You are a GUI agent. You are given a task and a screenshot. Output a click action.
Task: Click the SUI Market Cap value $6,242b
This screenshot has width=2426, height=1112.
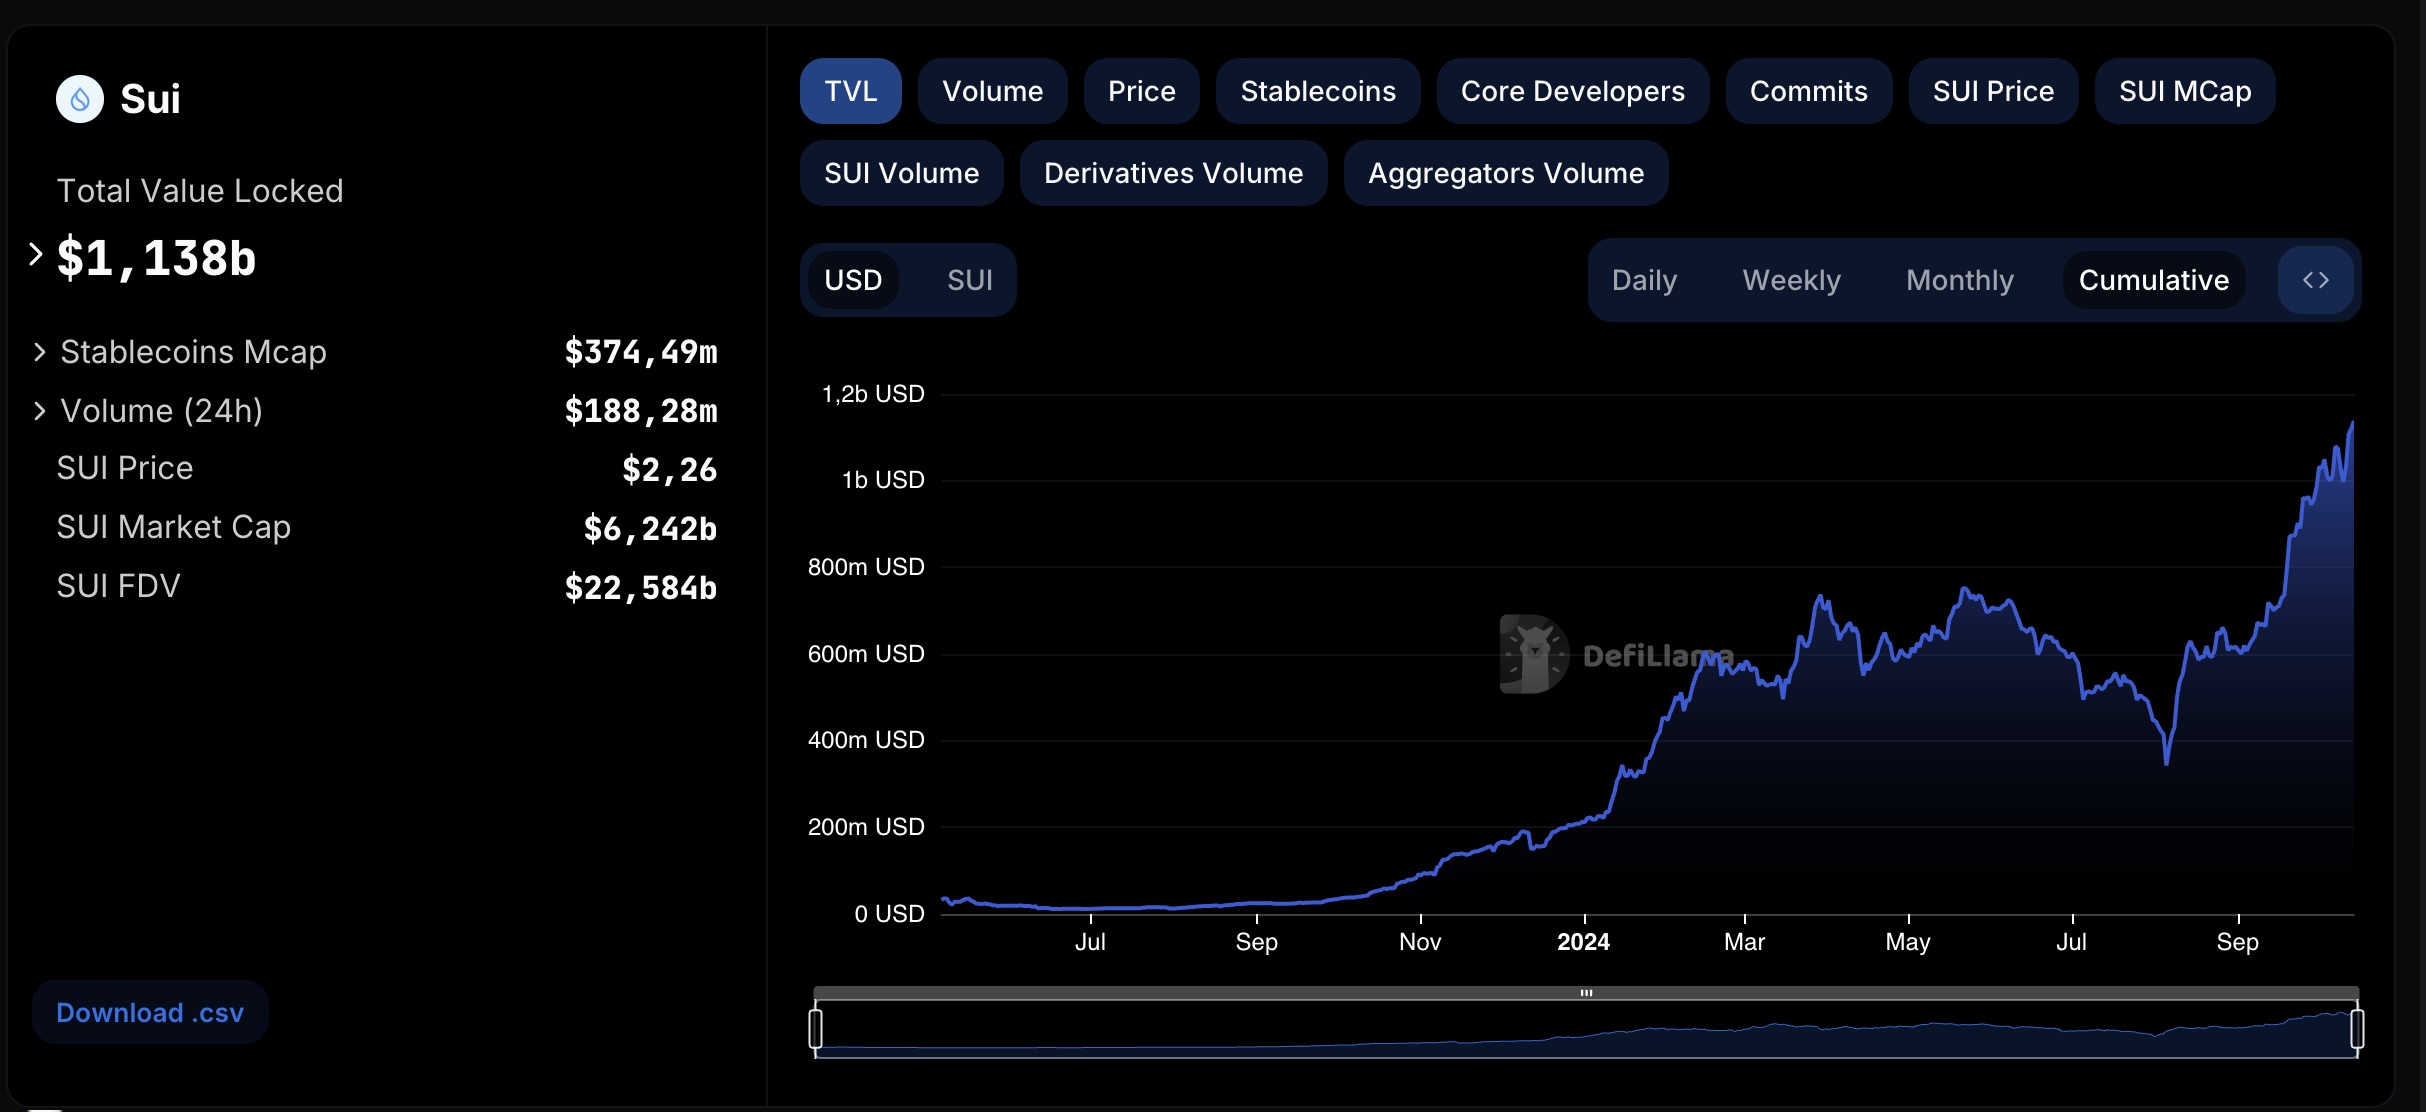tap(650, 528)
